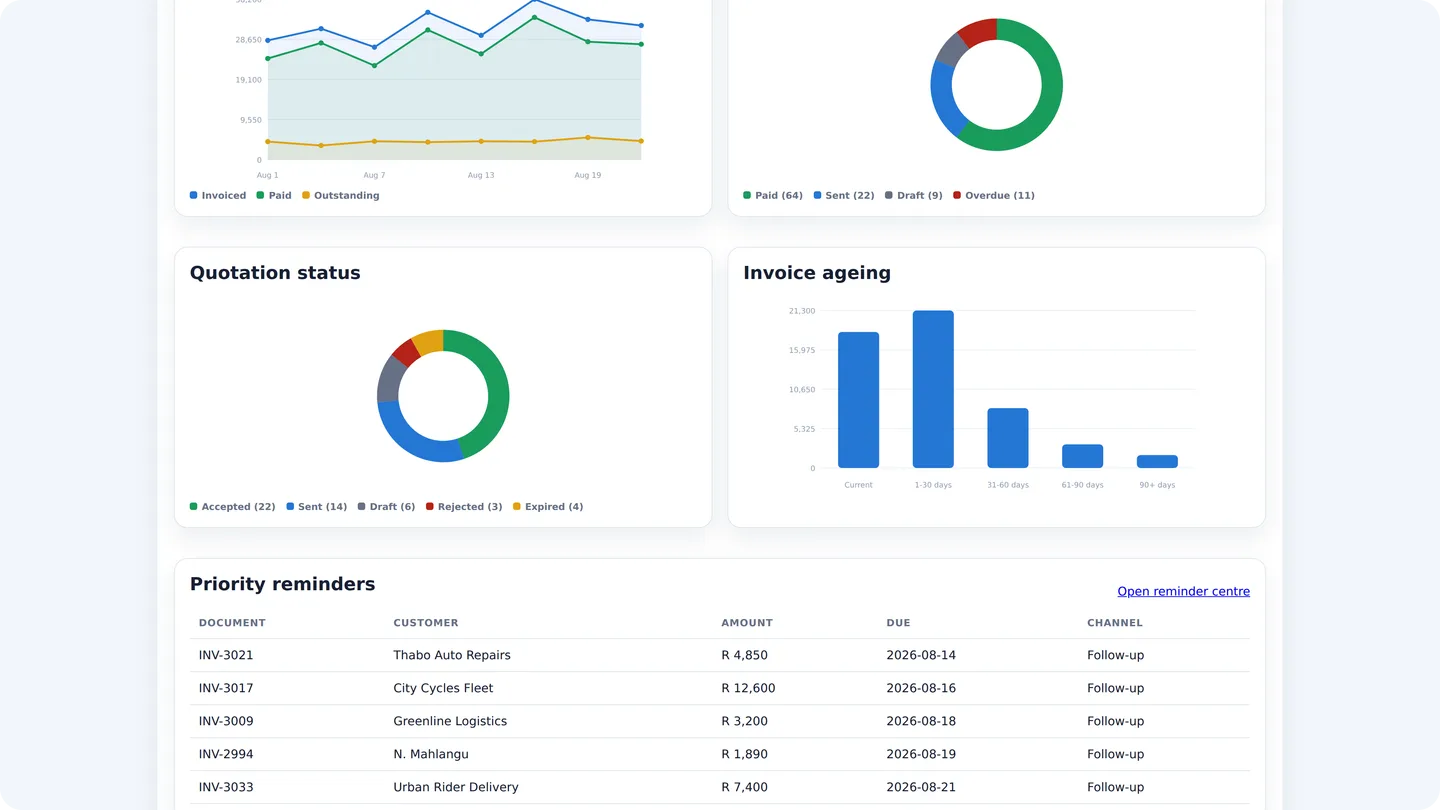
Task: Click the due date 2026-08-18
Action: 921,721
